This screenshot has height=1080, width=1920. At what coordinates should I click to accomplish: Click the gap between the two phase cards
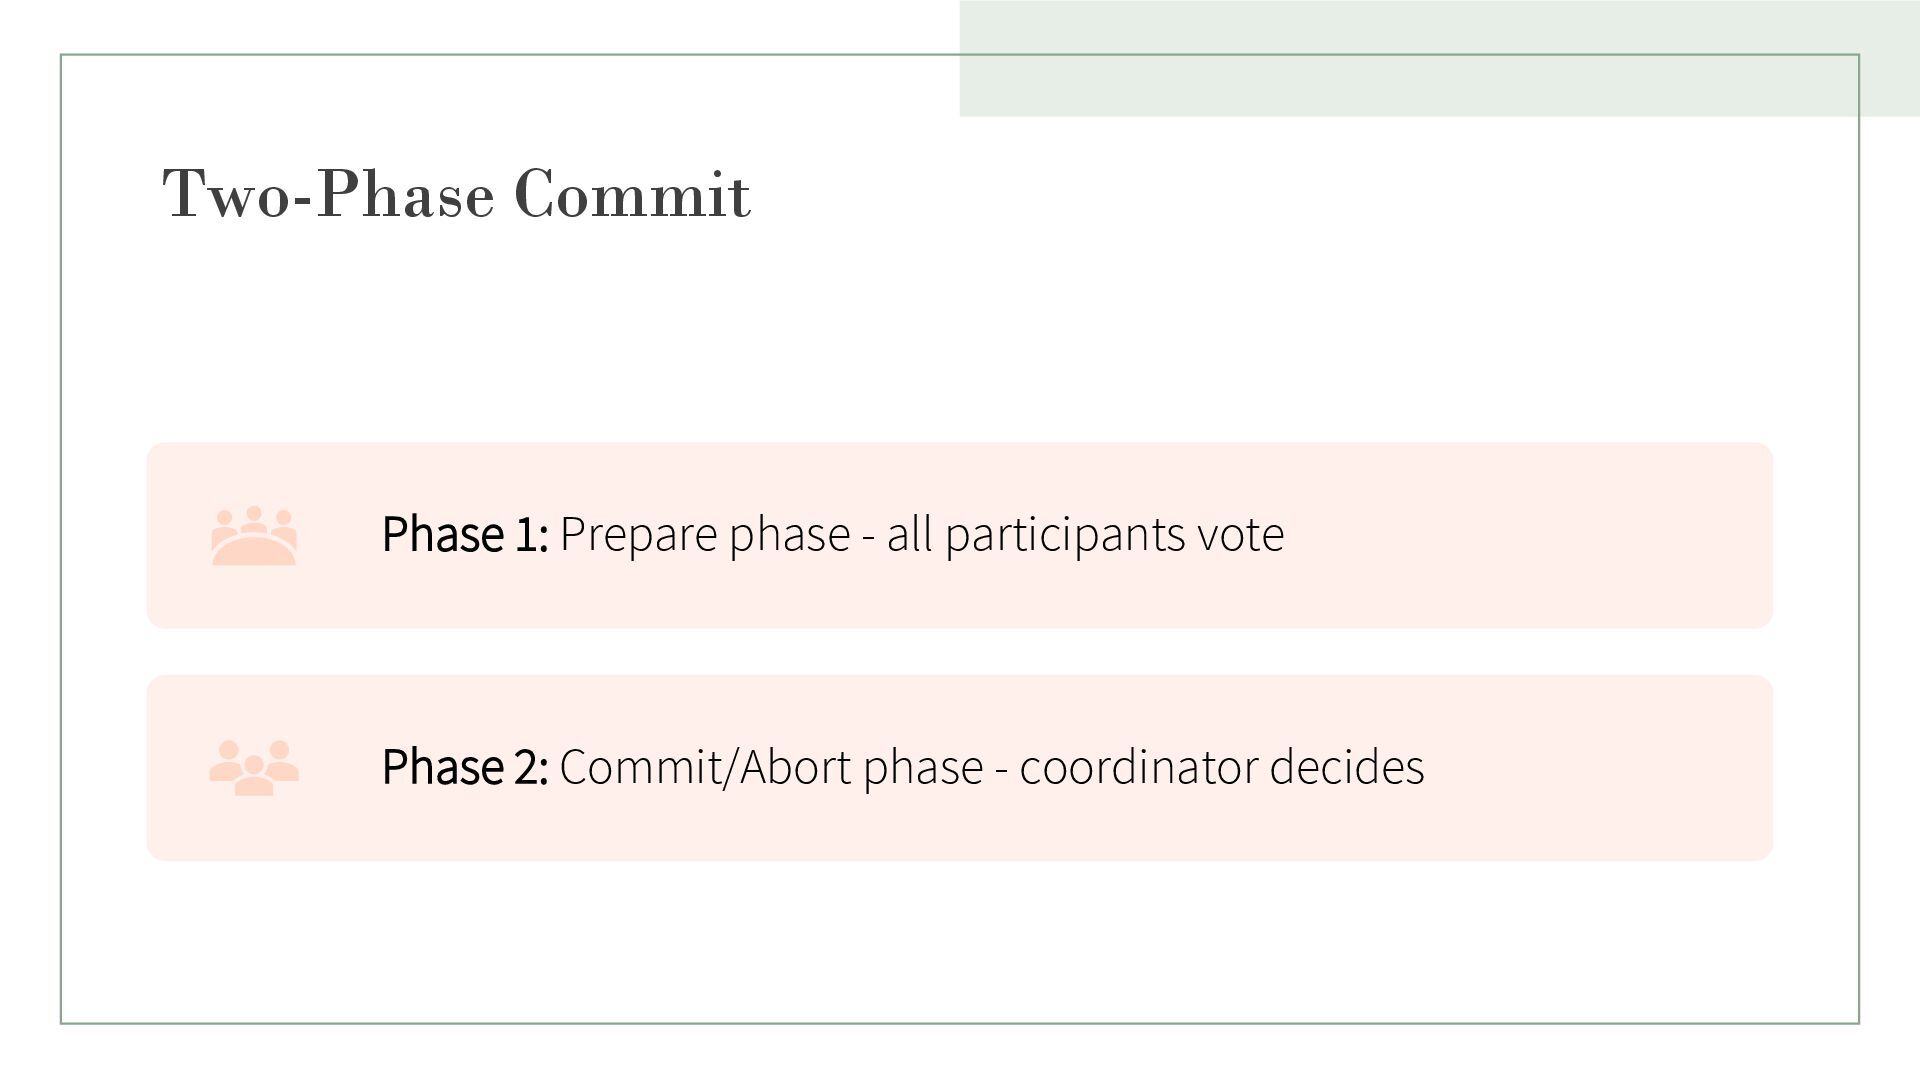(960, 652)
